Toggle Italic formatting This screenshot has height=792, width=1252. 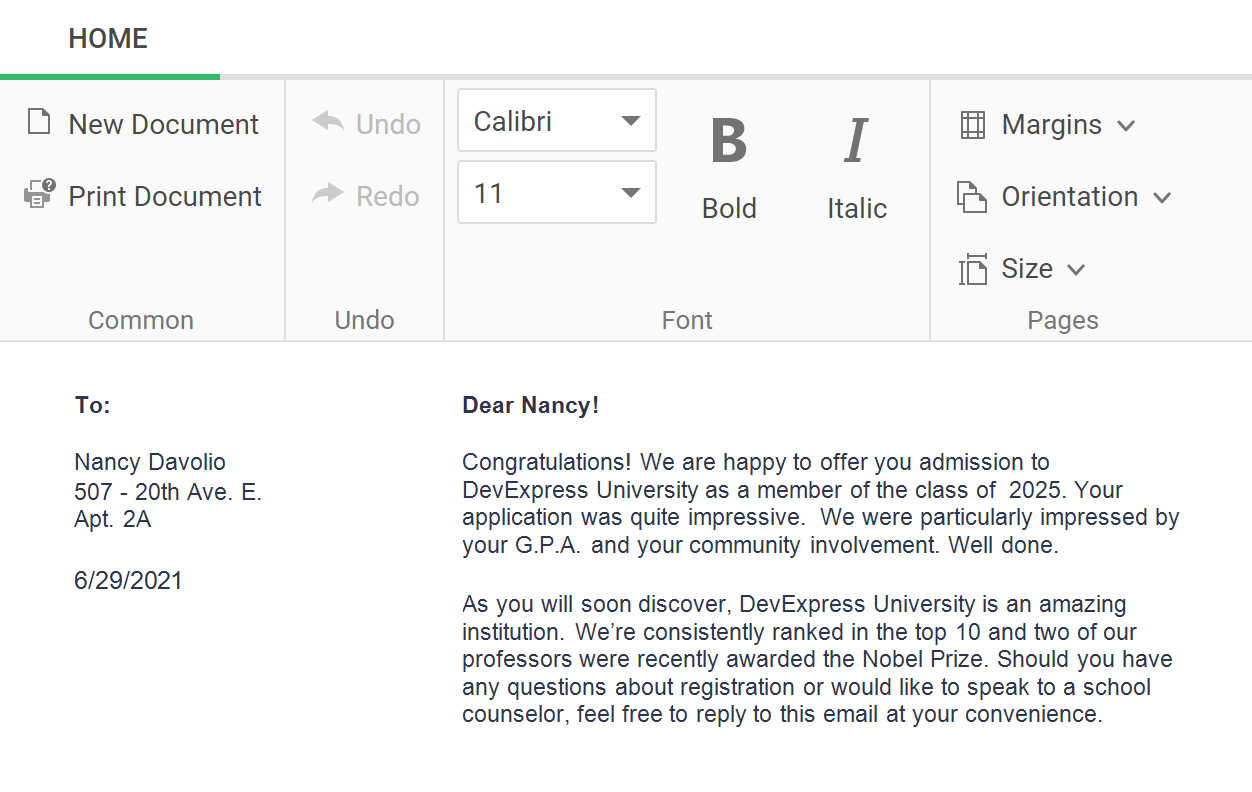857,165
